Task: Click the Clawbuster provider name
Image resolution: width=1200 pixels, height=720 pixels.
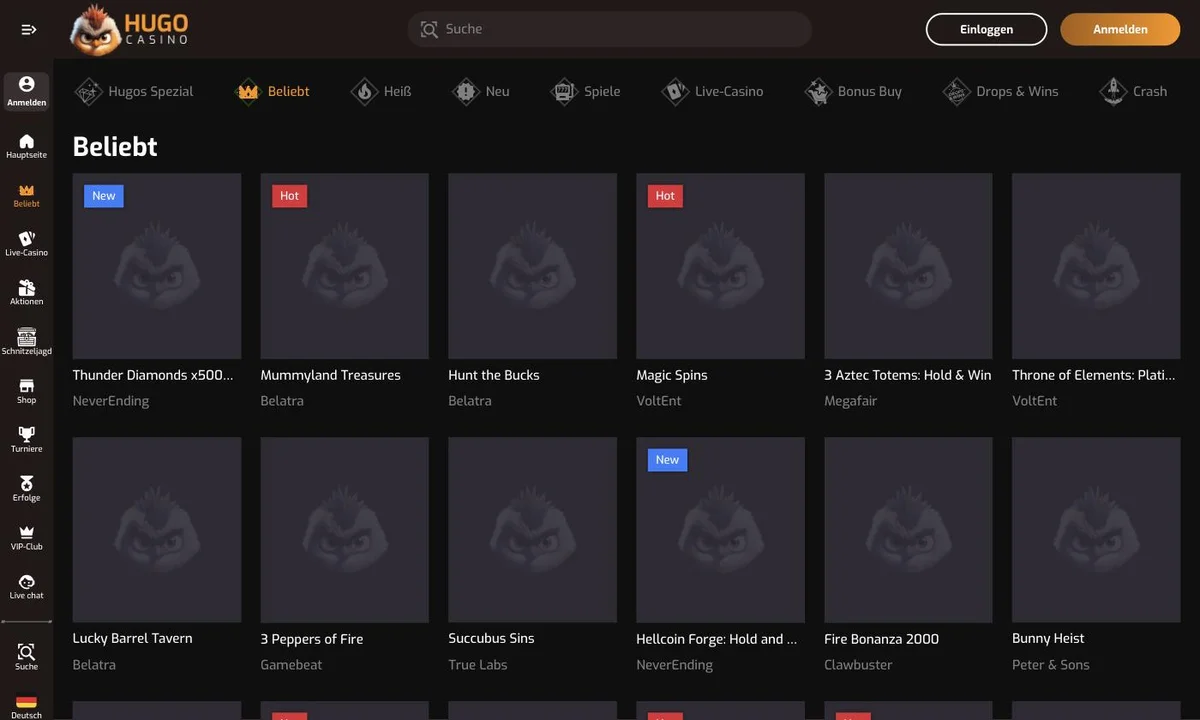Action: pos(858,665)
